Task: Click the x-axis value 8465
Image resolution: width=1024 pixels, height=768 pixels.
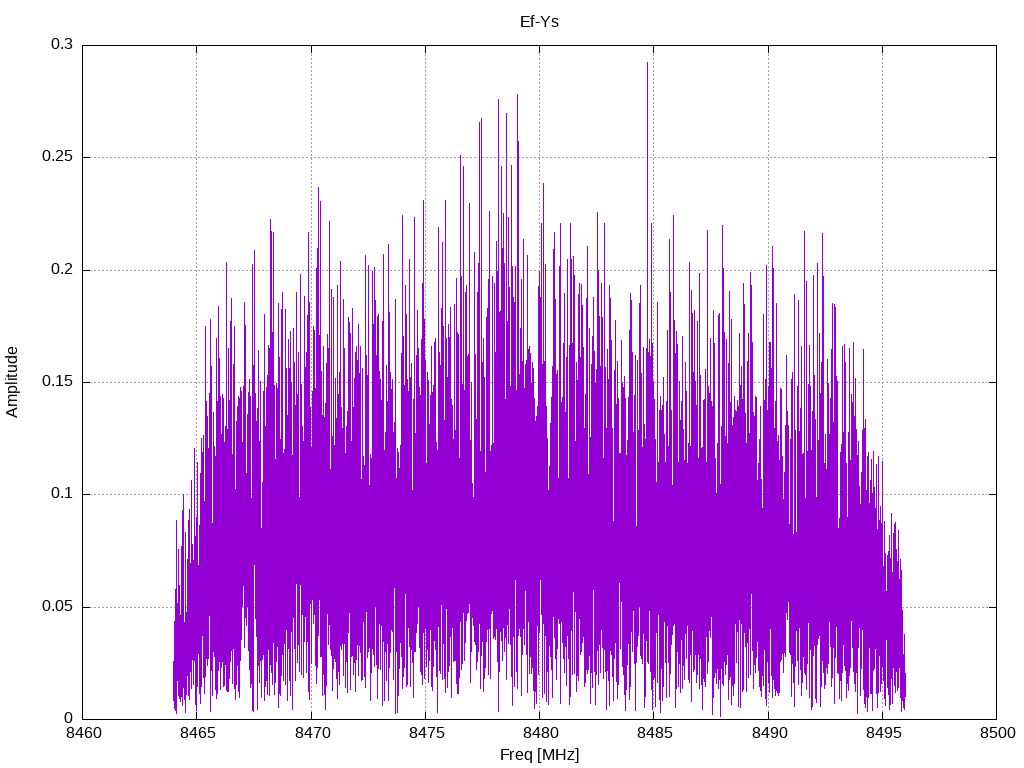Action: pyautogui.click(x=197, y=733)
